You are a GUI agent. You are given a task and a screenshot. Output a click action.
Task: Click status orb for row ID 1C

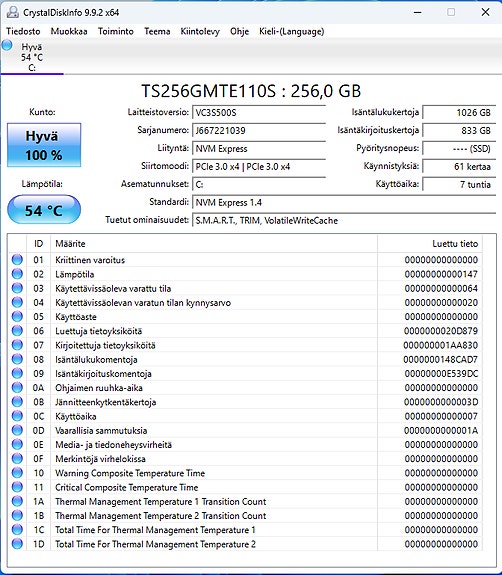pyautogui.click(x=17, y=530)
